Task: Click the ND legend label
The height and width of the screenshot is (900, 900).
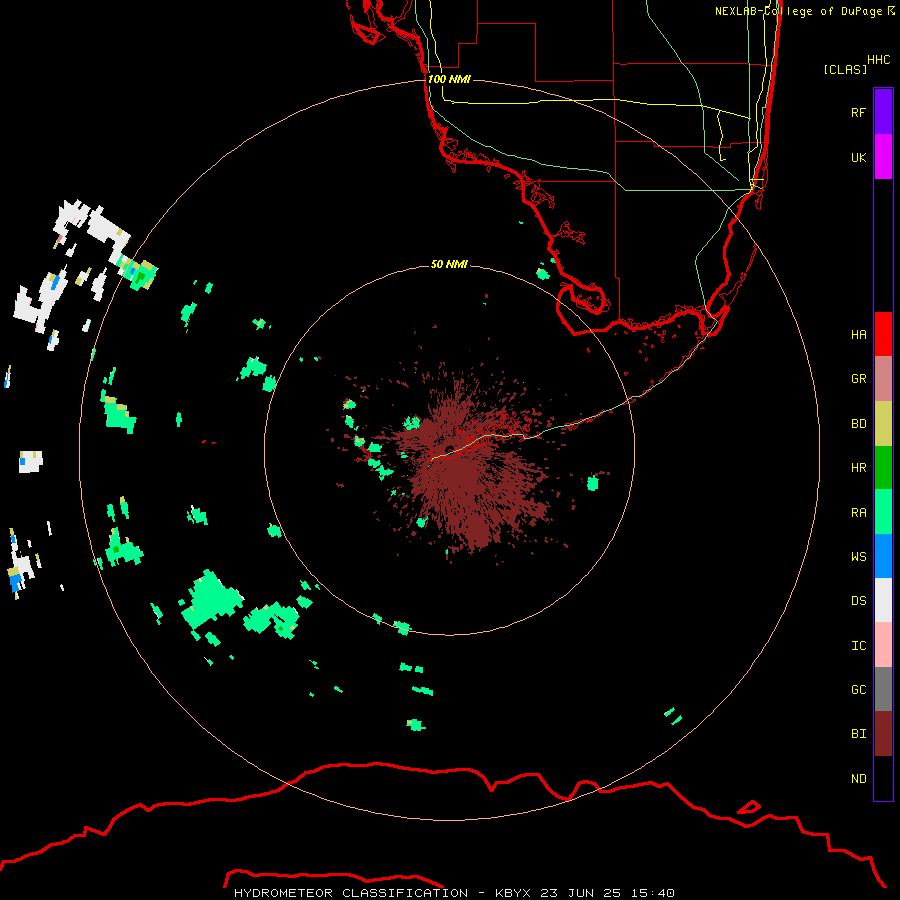Action: 858,779
